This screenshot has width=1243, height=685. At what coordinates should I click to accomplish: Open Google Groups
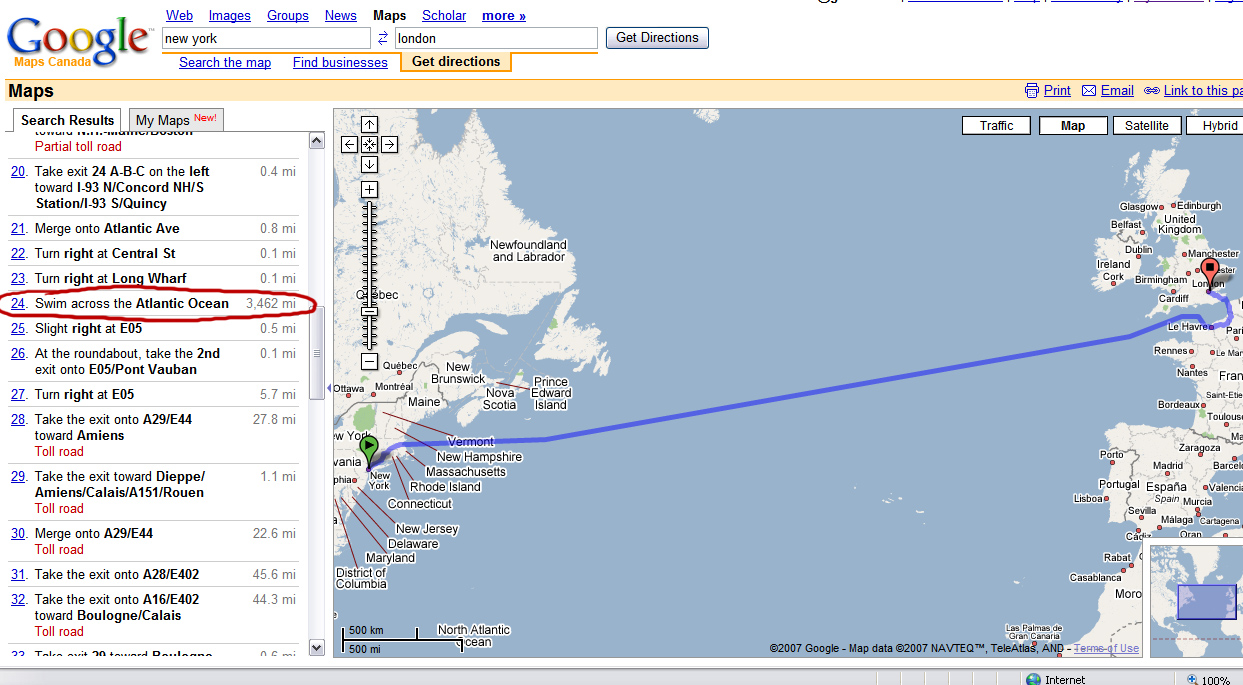288,15
